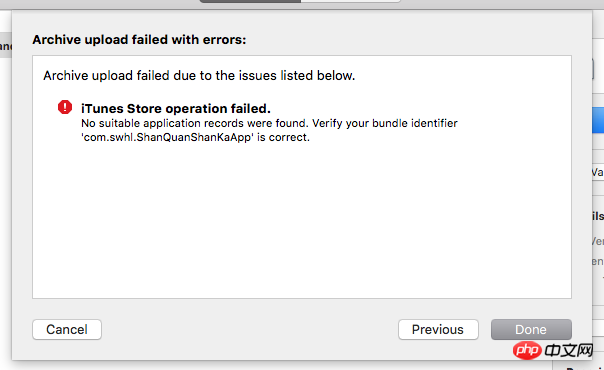Click the Cancel button
Image resolution: width=604 pixels, height=370 pixels.
coord(67,330)
